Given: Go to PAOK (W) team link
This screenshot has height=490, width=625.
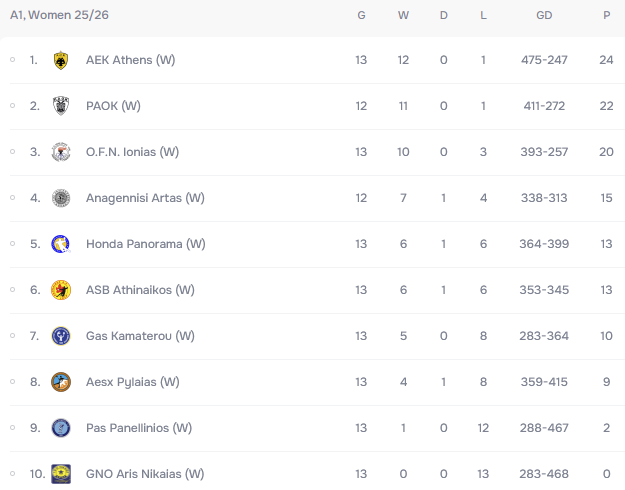Looking at the screenshot, I should click(x=113, y=106).
